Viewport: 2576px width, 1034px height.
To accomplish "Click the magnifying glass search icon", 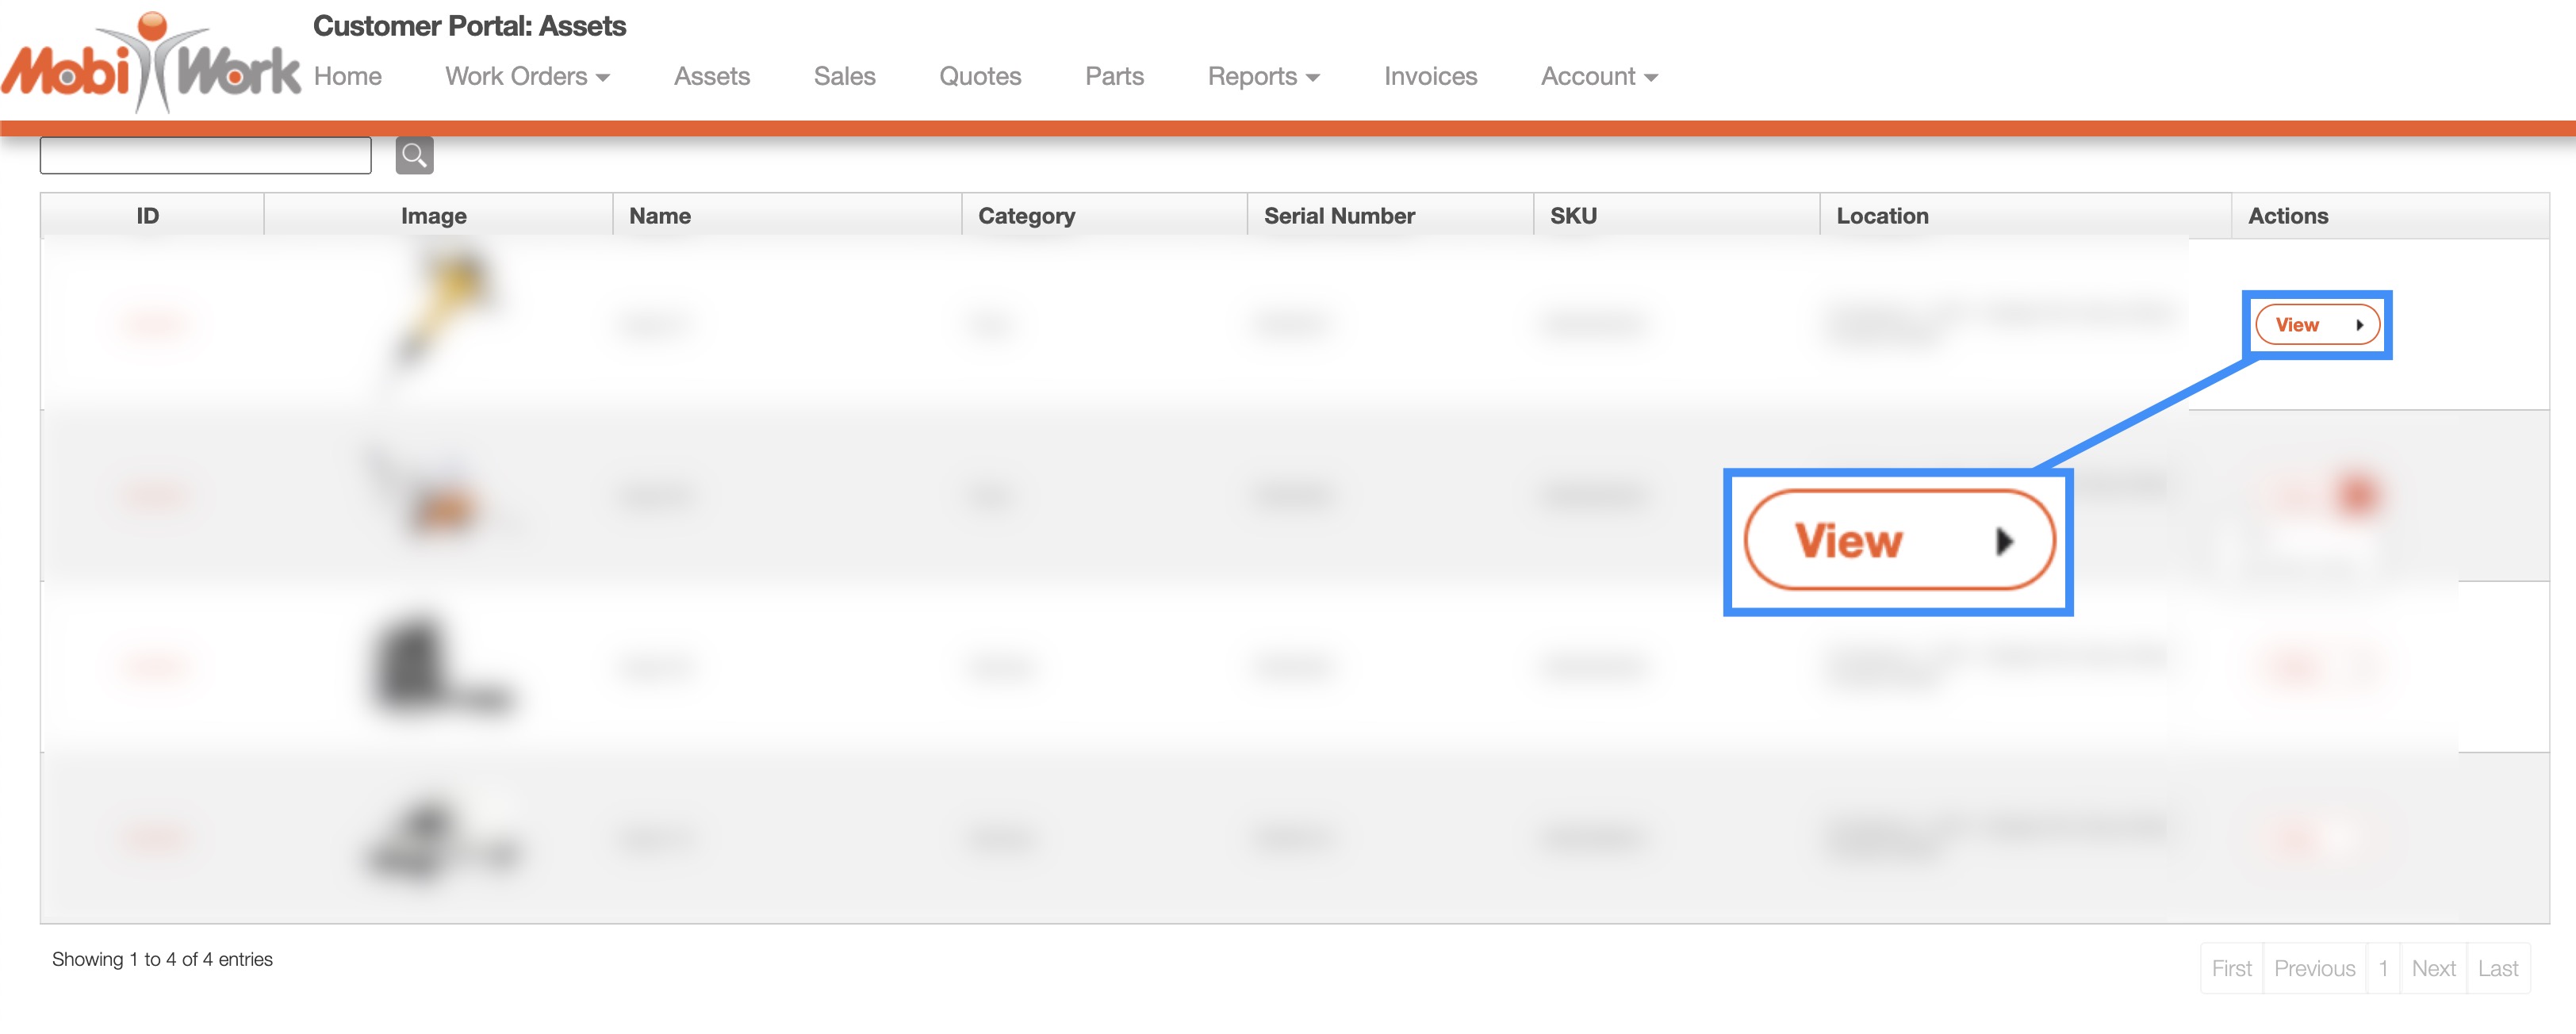I will [414, 155].
